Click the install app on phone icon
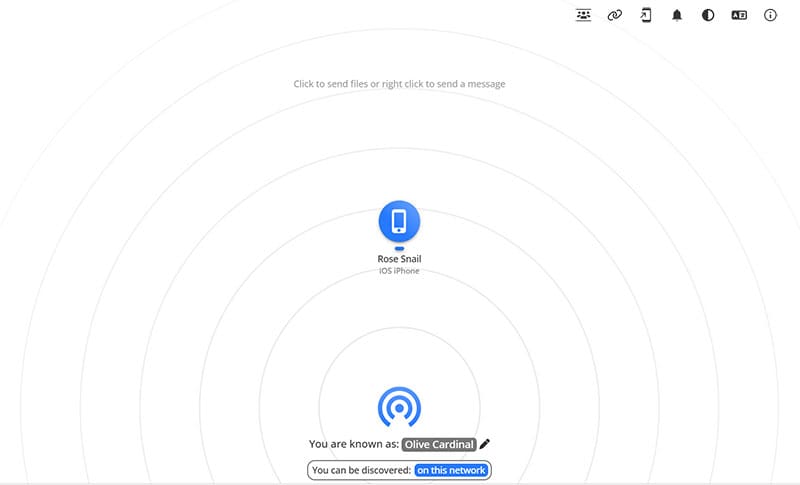 click(x=646, y=15)
